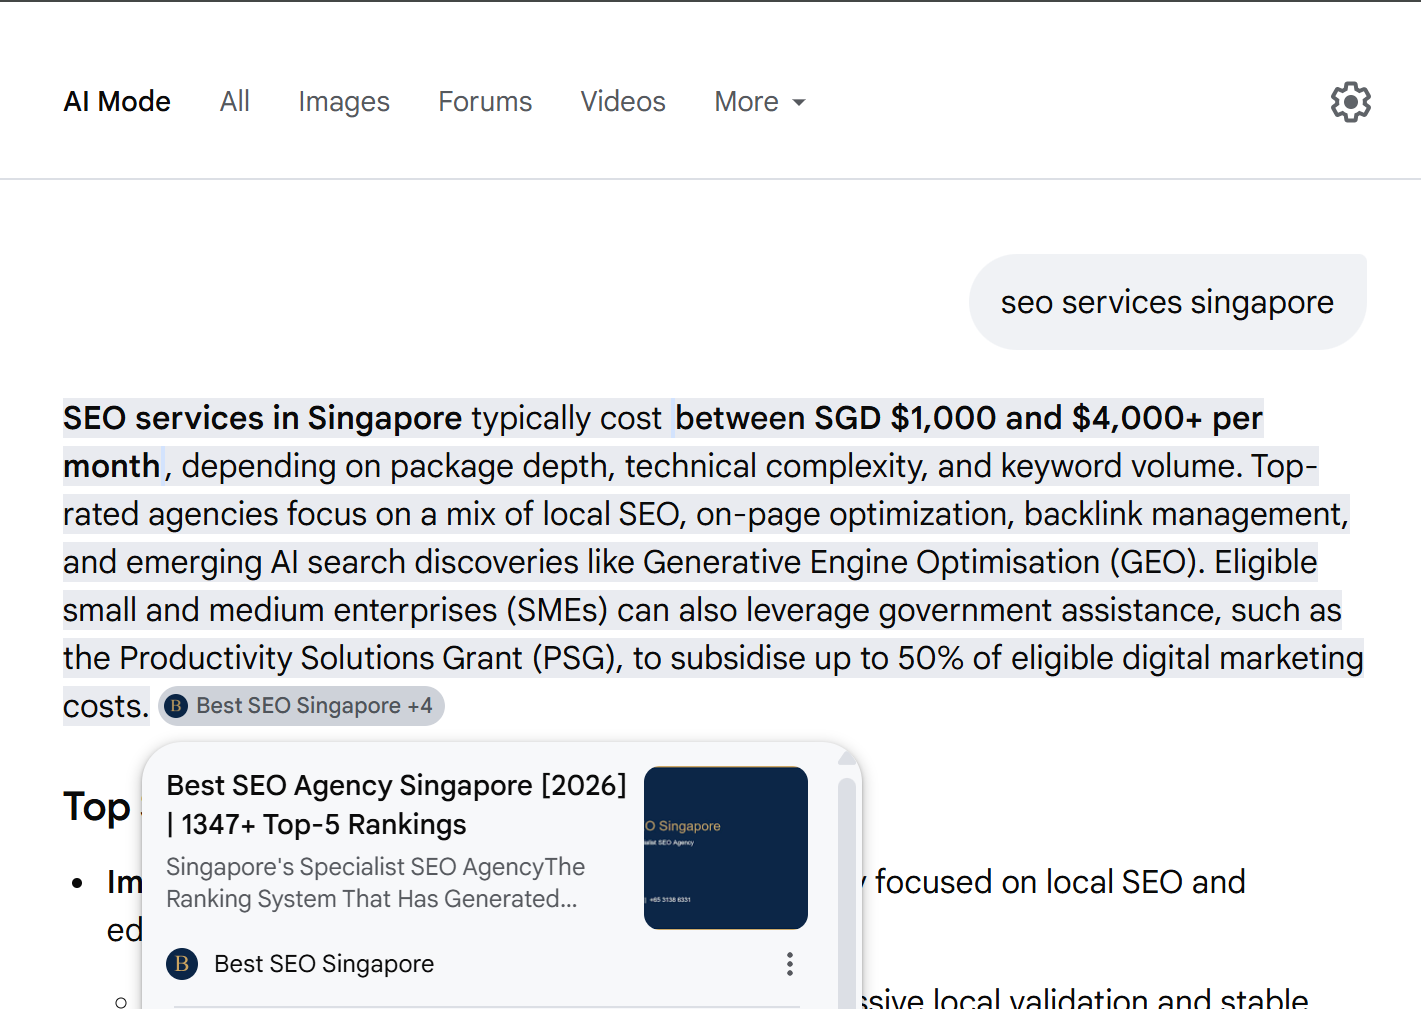1421x1009 pixels.
Task: Switch to the All results tab
Action: [x=235, y=102]
